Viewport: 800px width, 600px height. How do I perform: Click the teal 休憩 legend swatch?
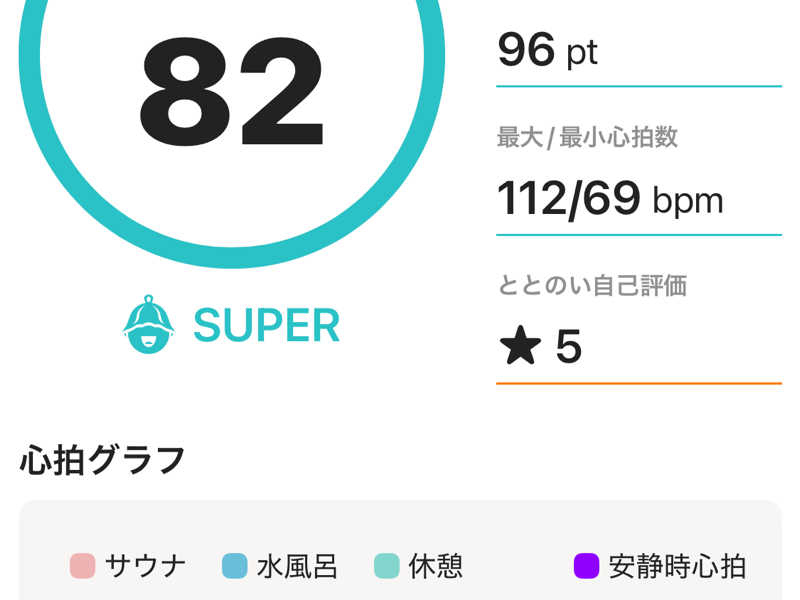pyautogui.click(x=386, y=566)
